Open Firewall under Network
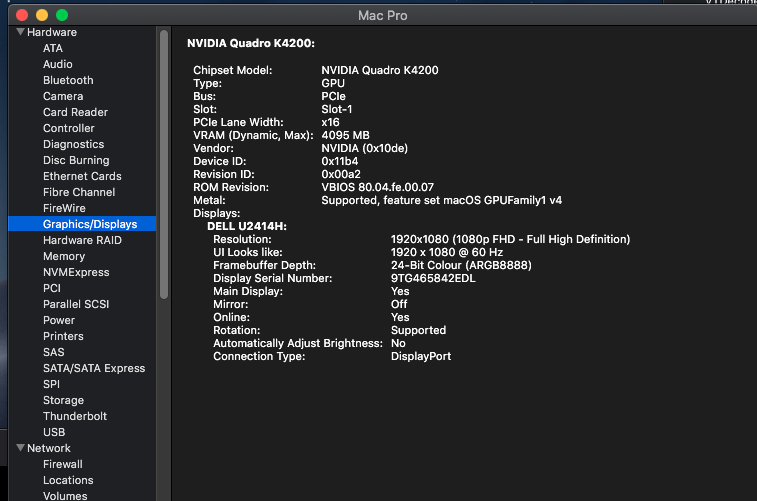Image resolution: width=757 pixels, height=501 pixels. 62,464
